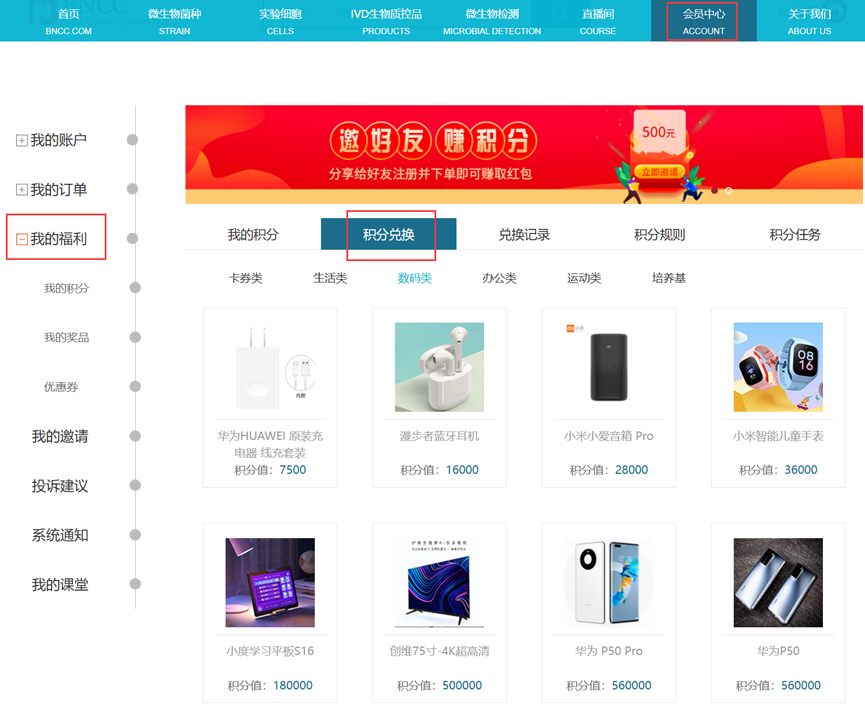Select the 办公类 product category
Viewport: 865px width, 723px height.
coord(499,278)
